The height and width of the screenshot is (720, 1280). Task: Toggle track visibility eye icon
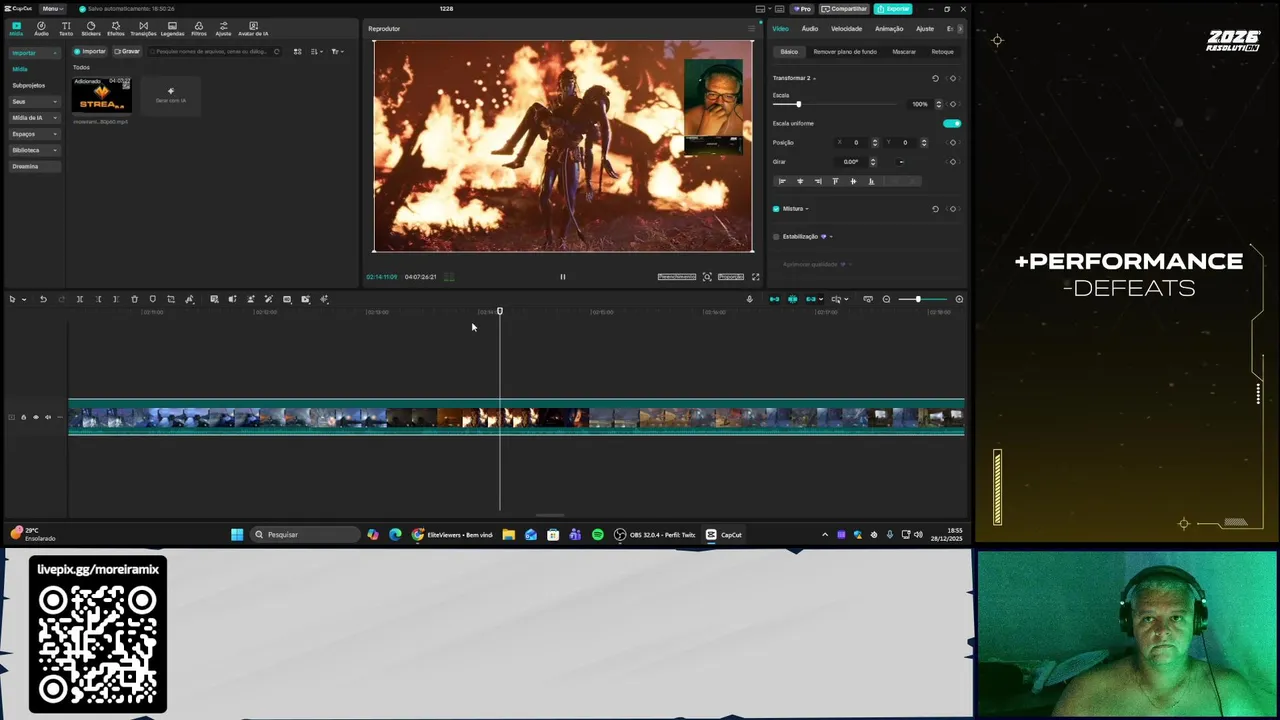(35, 417)
